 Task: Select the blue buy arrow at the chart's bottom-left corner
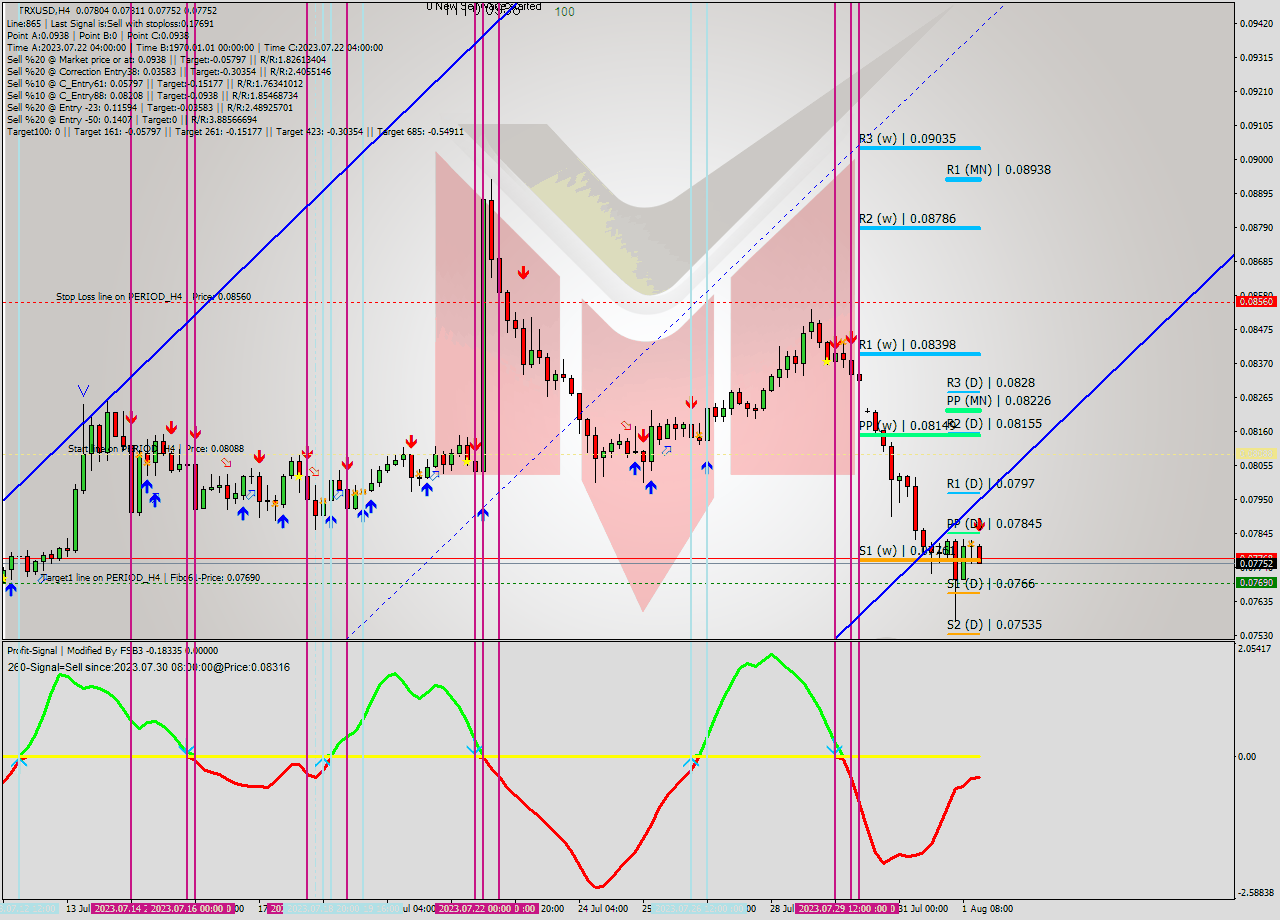coord(10,590)
